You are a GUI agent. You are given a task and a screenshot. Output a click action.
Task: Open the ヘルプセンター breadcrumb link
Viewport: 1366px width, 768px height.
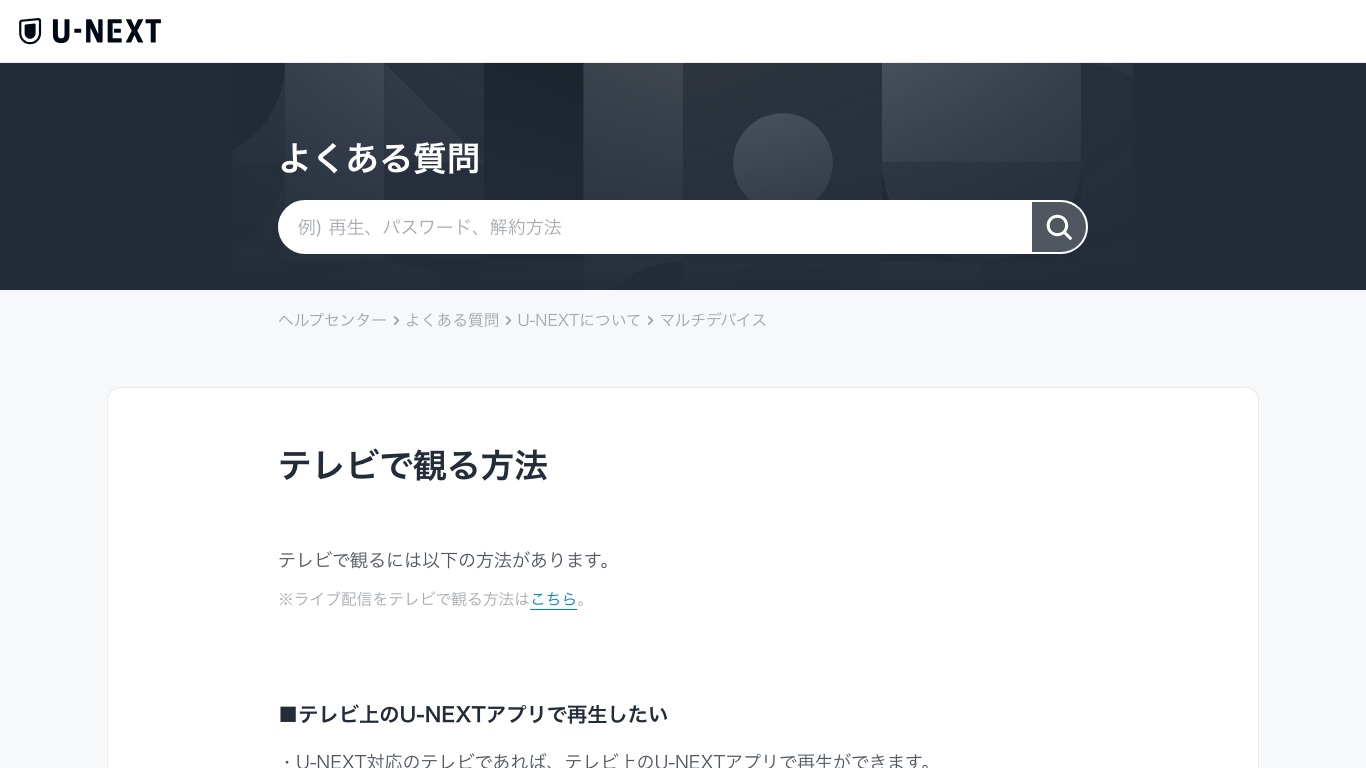[x=332, y=320]
